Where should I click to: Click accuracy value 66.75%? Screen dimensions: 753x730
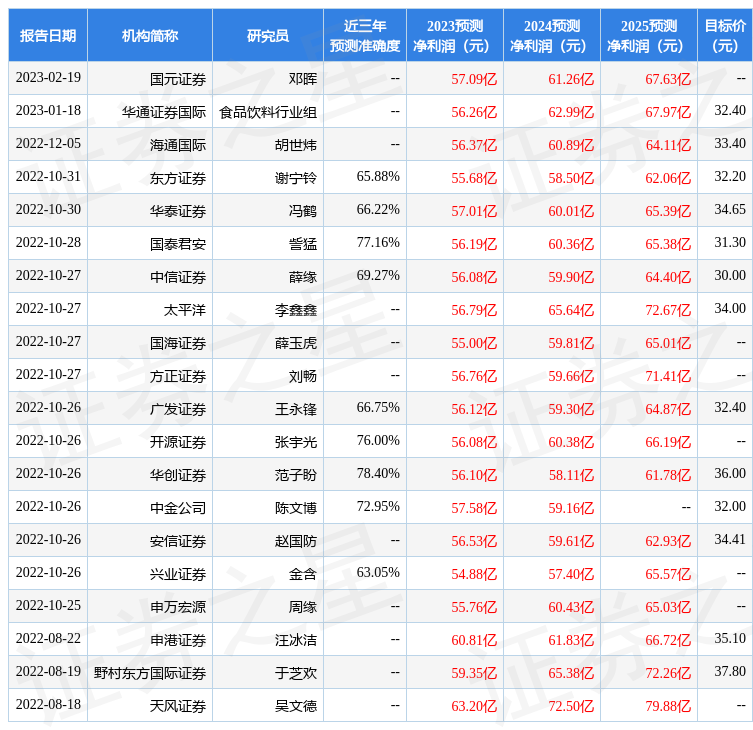click(378, 408)
